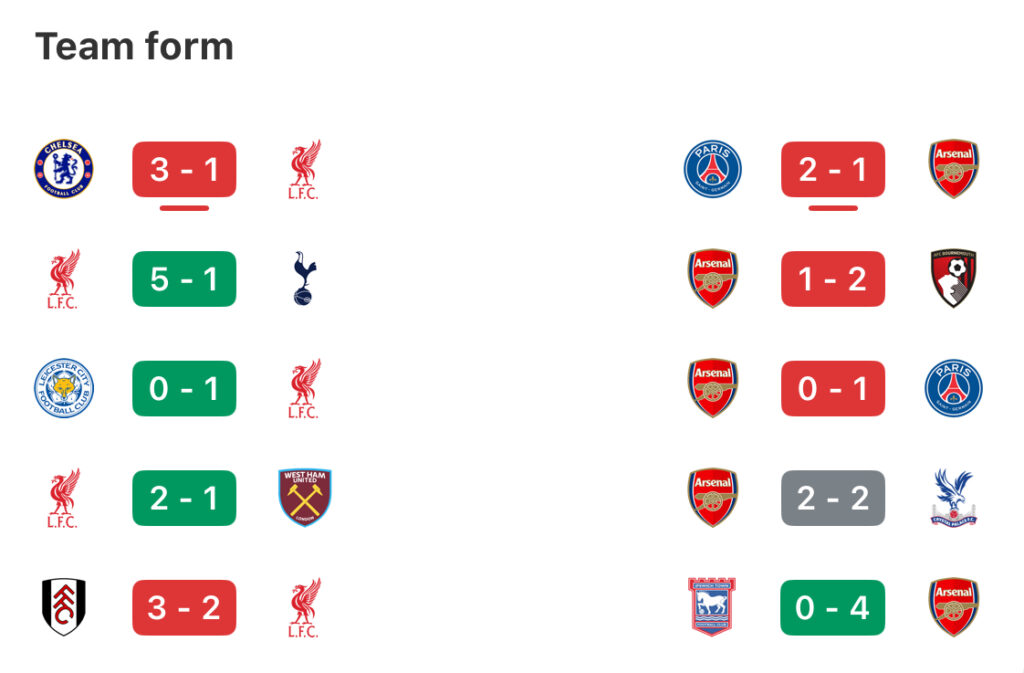Select Liverpool crest next to Tottenham match
Image resolution: width=1024 pixels, height=673 pixels.
pos(63,279)
